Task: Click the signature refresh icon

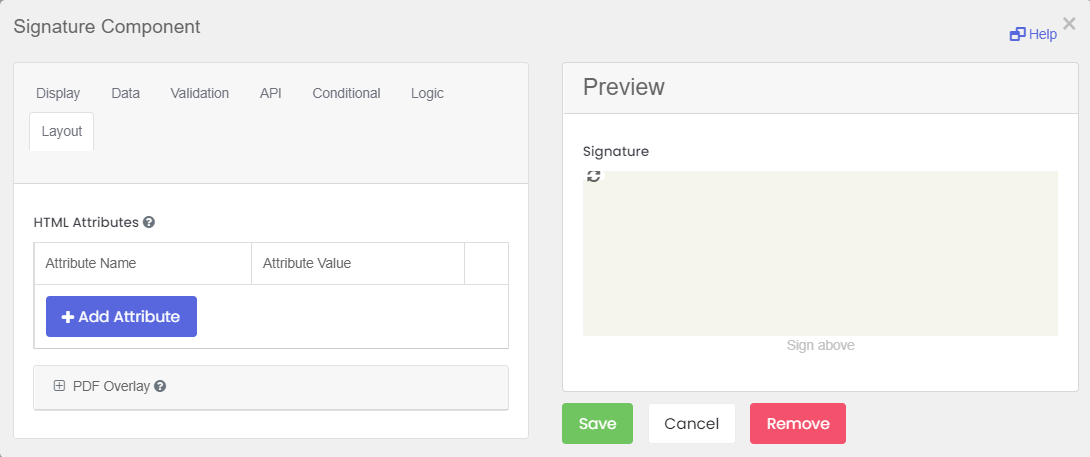Action: (593, 176)
